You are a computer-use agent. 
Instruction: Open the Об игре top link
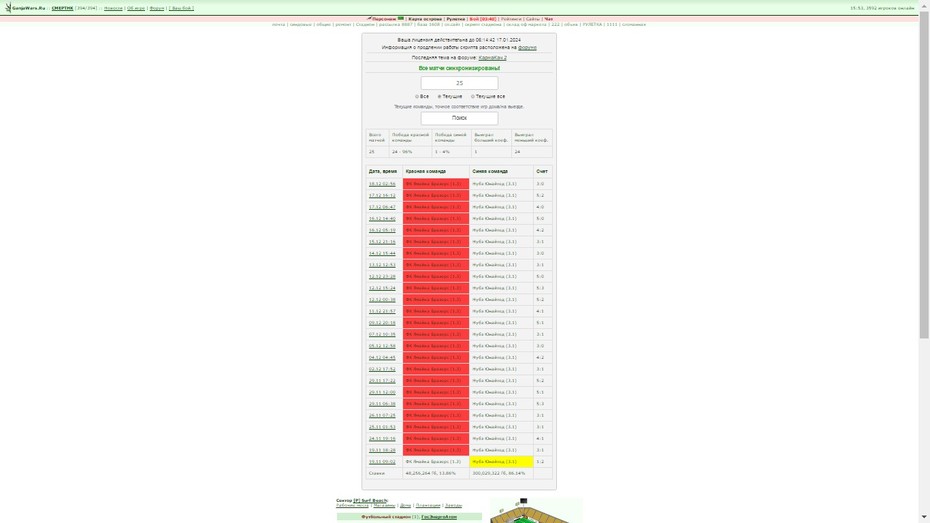click(136, 8)
